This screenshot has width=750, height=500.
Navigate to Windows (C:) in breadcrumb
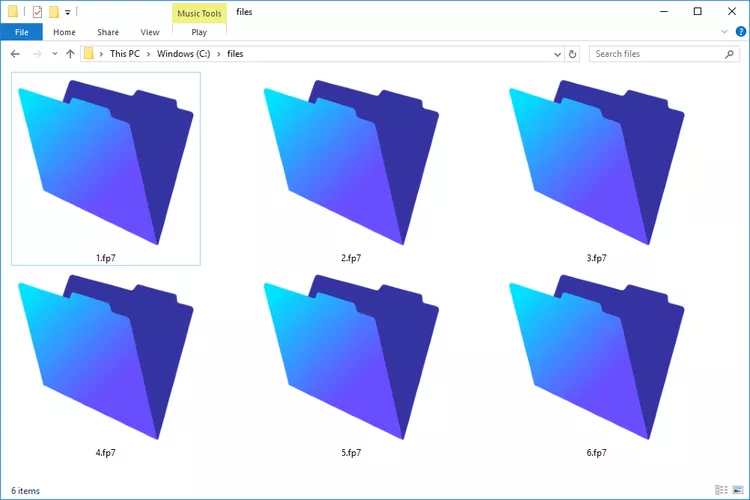pos(184,54)
